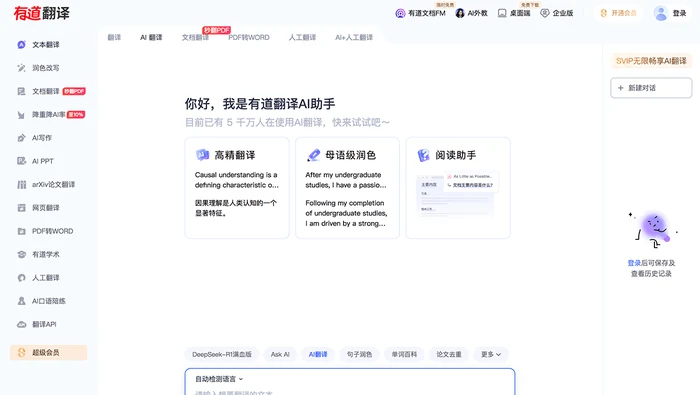
Task: Click the SVIP无限畅享AI翻译 banner
Action: click(x=651, y=61)
